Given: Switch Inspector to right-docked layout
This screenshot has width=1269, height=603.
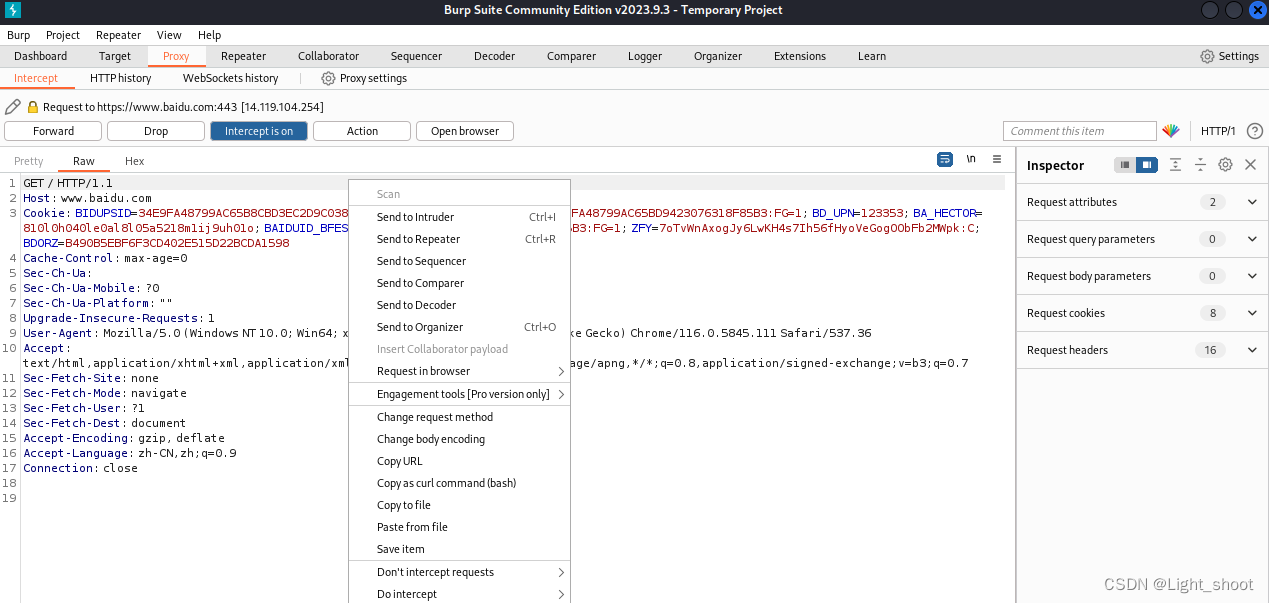Looking at the screenshot, I should tap(1147, 165).
